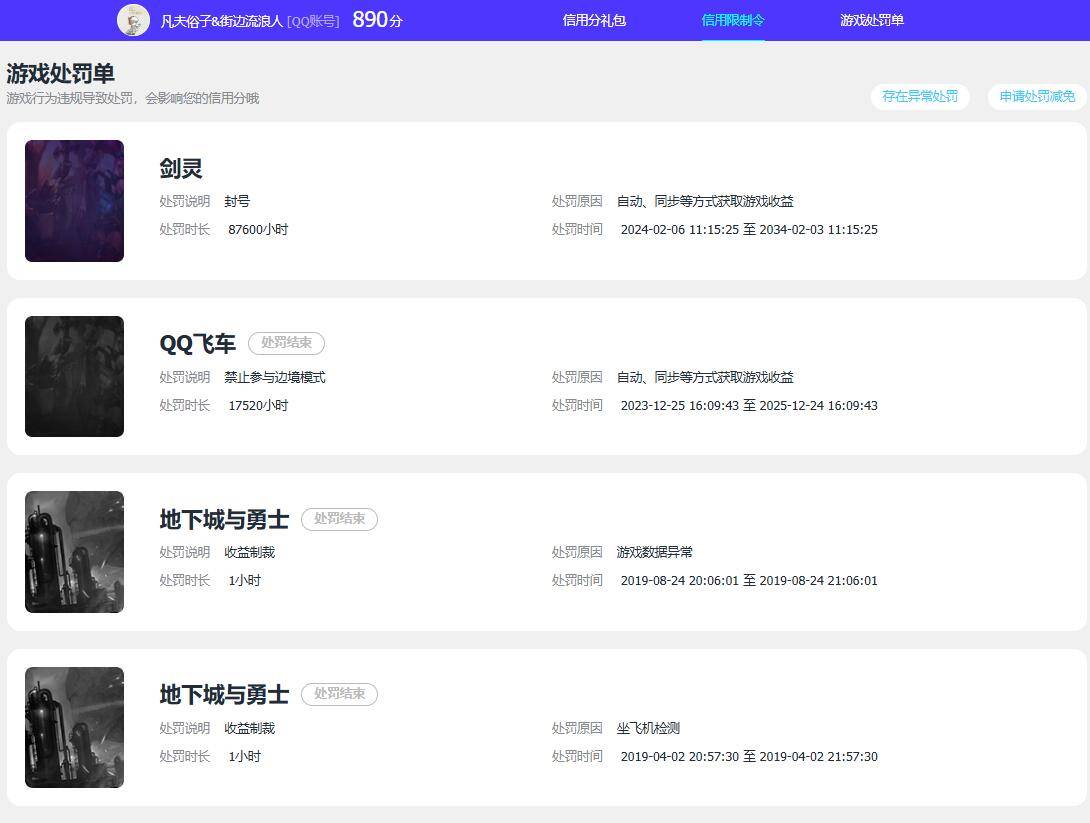
Task: Select the first 地下城与勇士 game cover
Action: (x=74, y=551)
